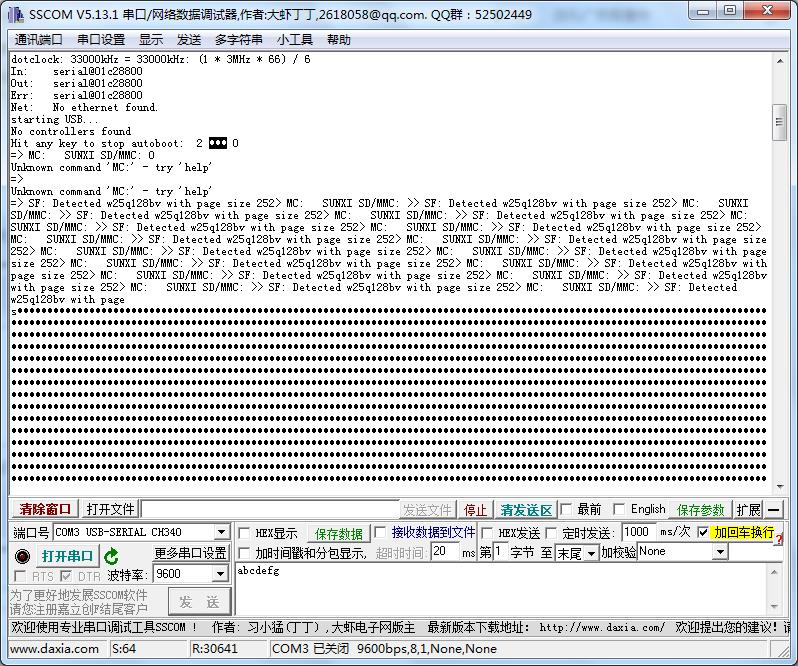798x666 pixels.
Task: Click the file path input field
Action: [x=270, y=509]
